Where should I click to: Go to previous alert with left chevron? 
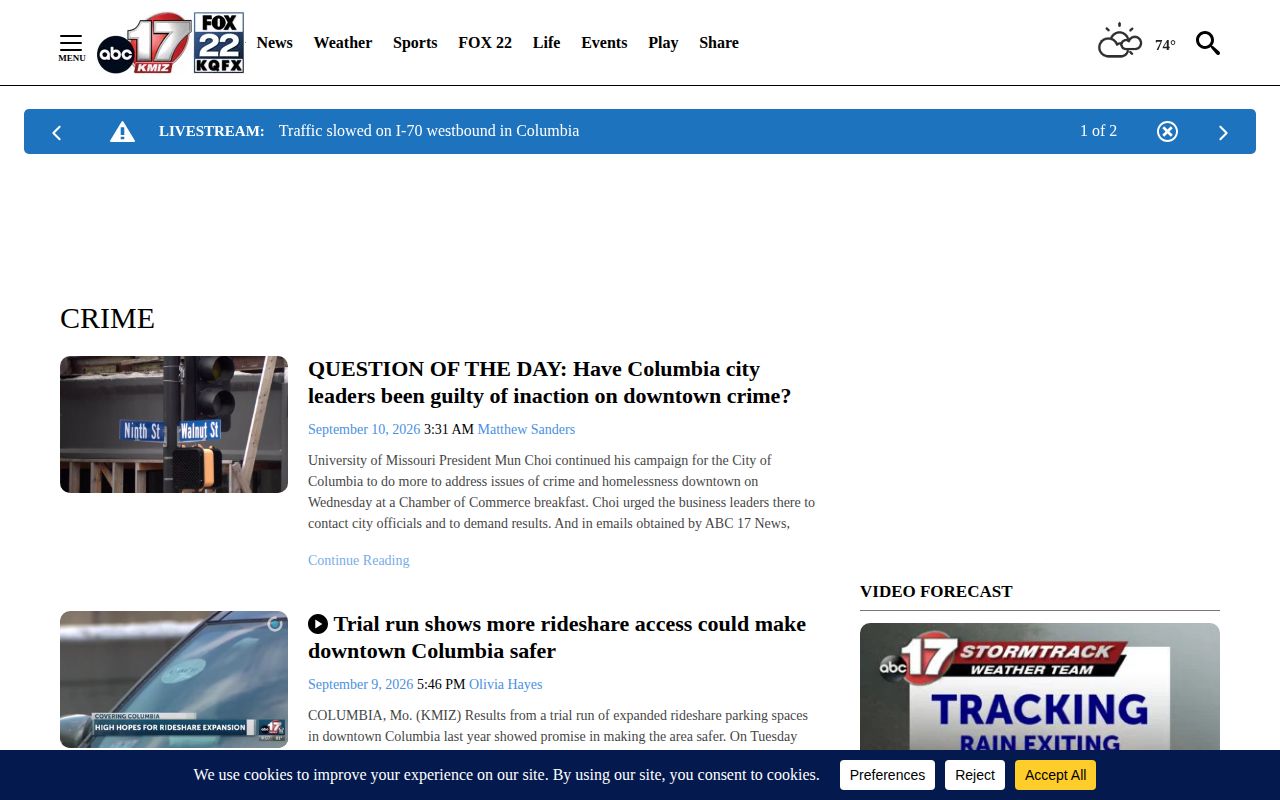[x=57, y=132]
